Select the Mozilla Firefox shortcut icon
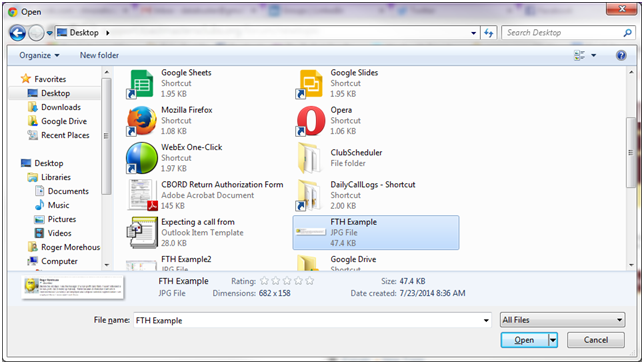 (142, 121)
